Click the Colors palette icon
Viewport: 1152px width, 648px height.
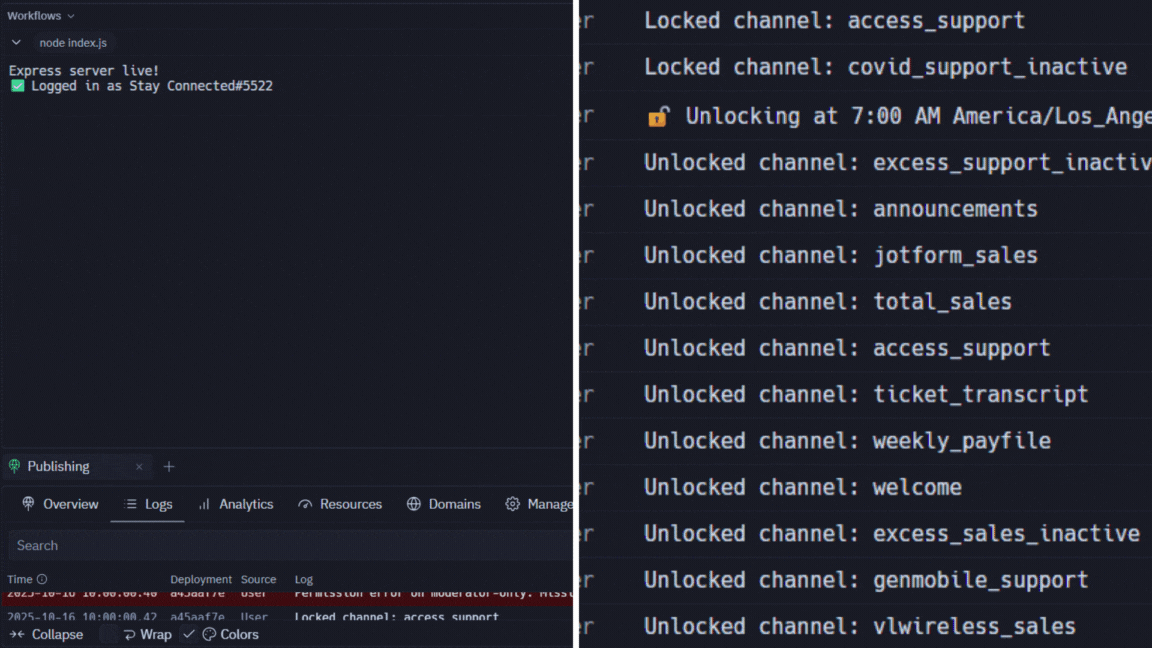coord(209,634)
